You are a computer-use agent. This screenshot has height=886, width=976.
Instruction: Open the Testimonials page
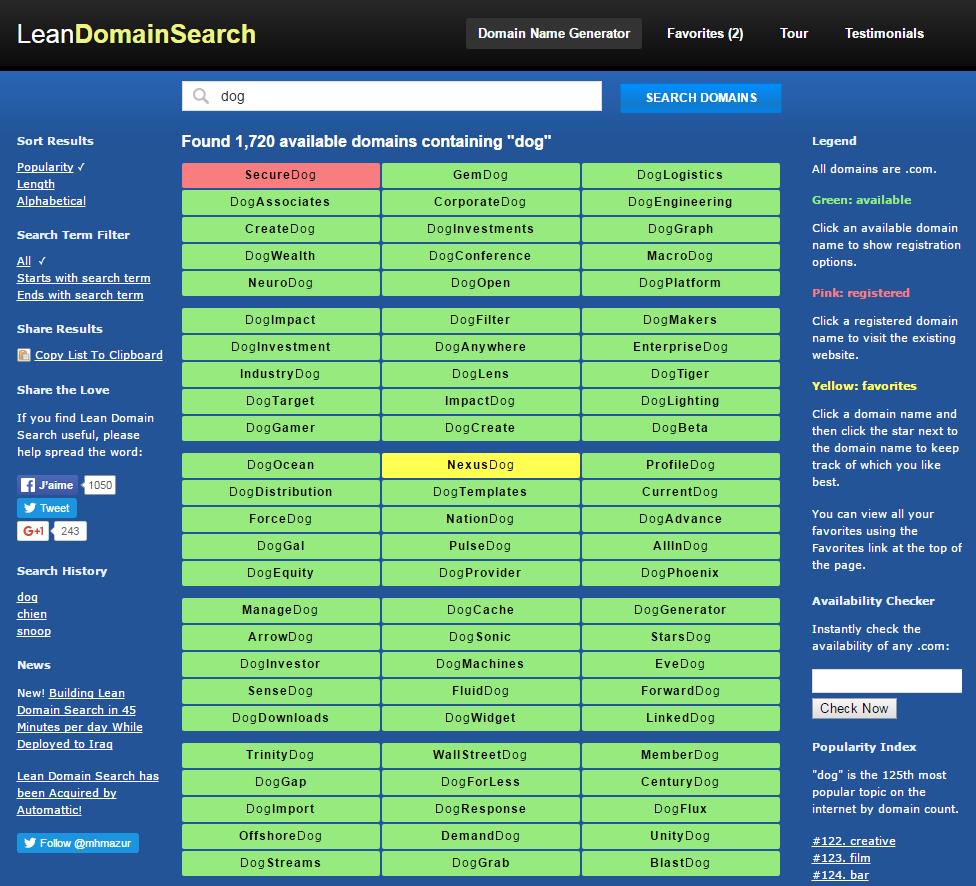click(884, 34)
